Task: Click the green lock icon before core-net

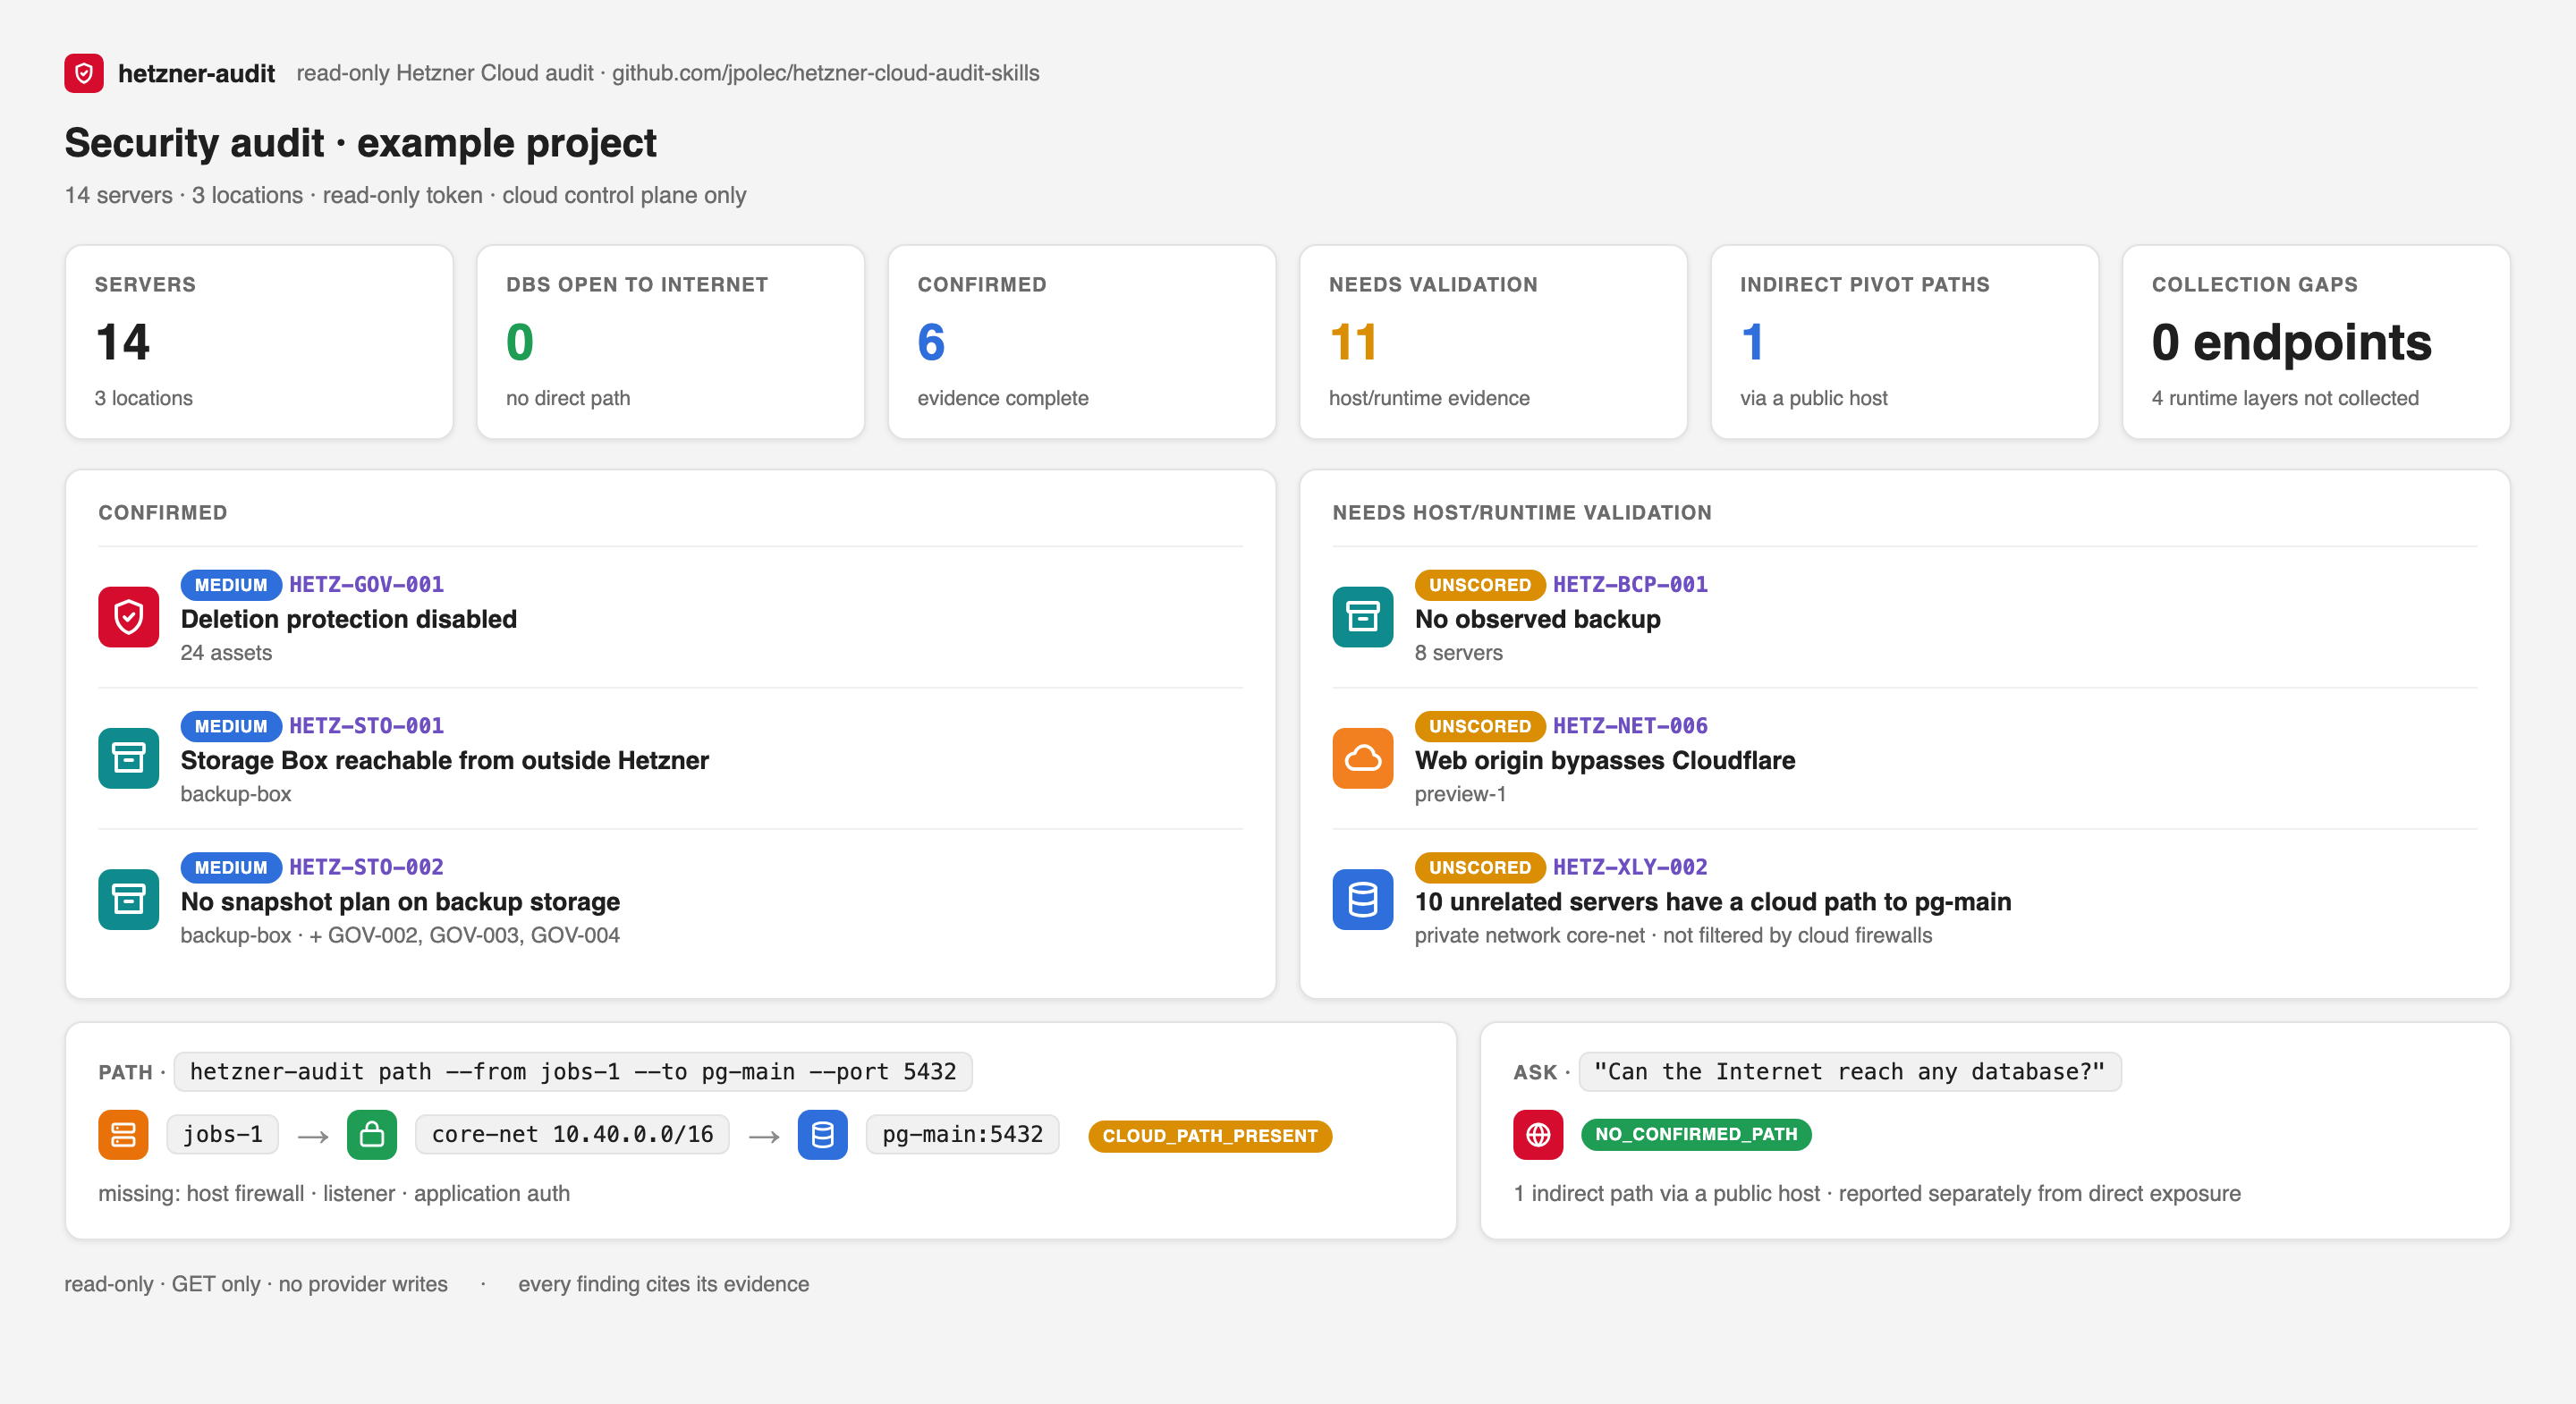Action: click(x=372, y=1134)
